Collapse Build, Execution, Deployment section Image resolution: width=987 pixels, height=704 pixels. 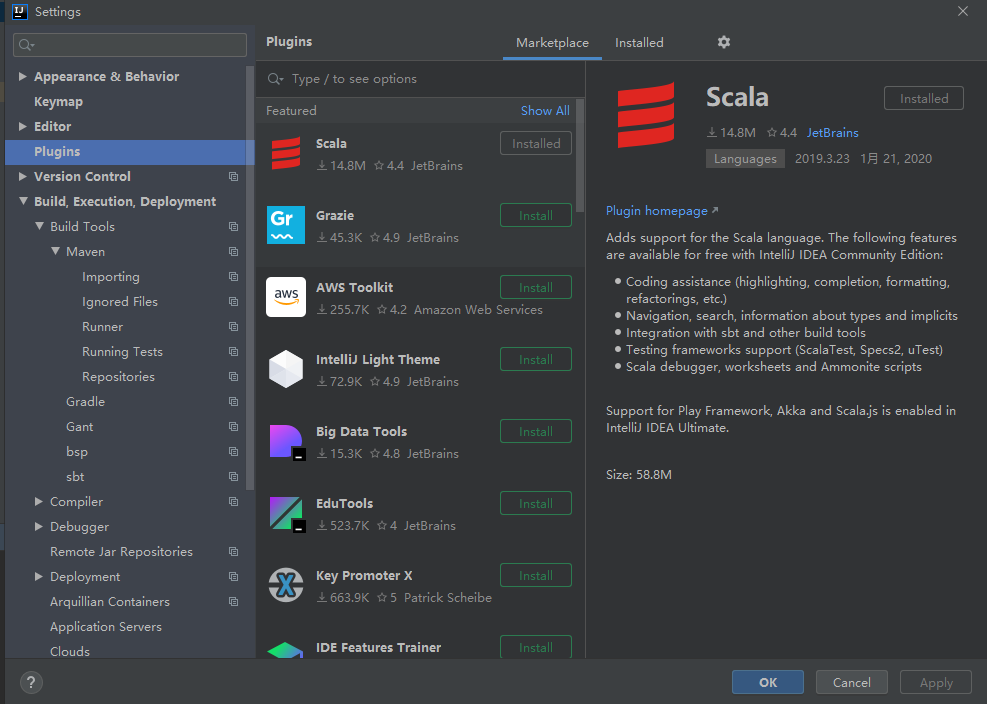click(23, 201)
